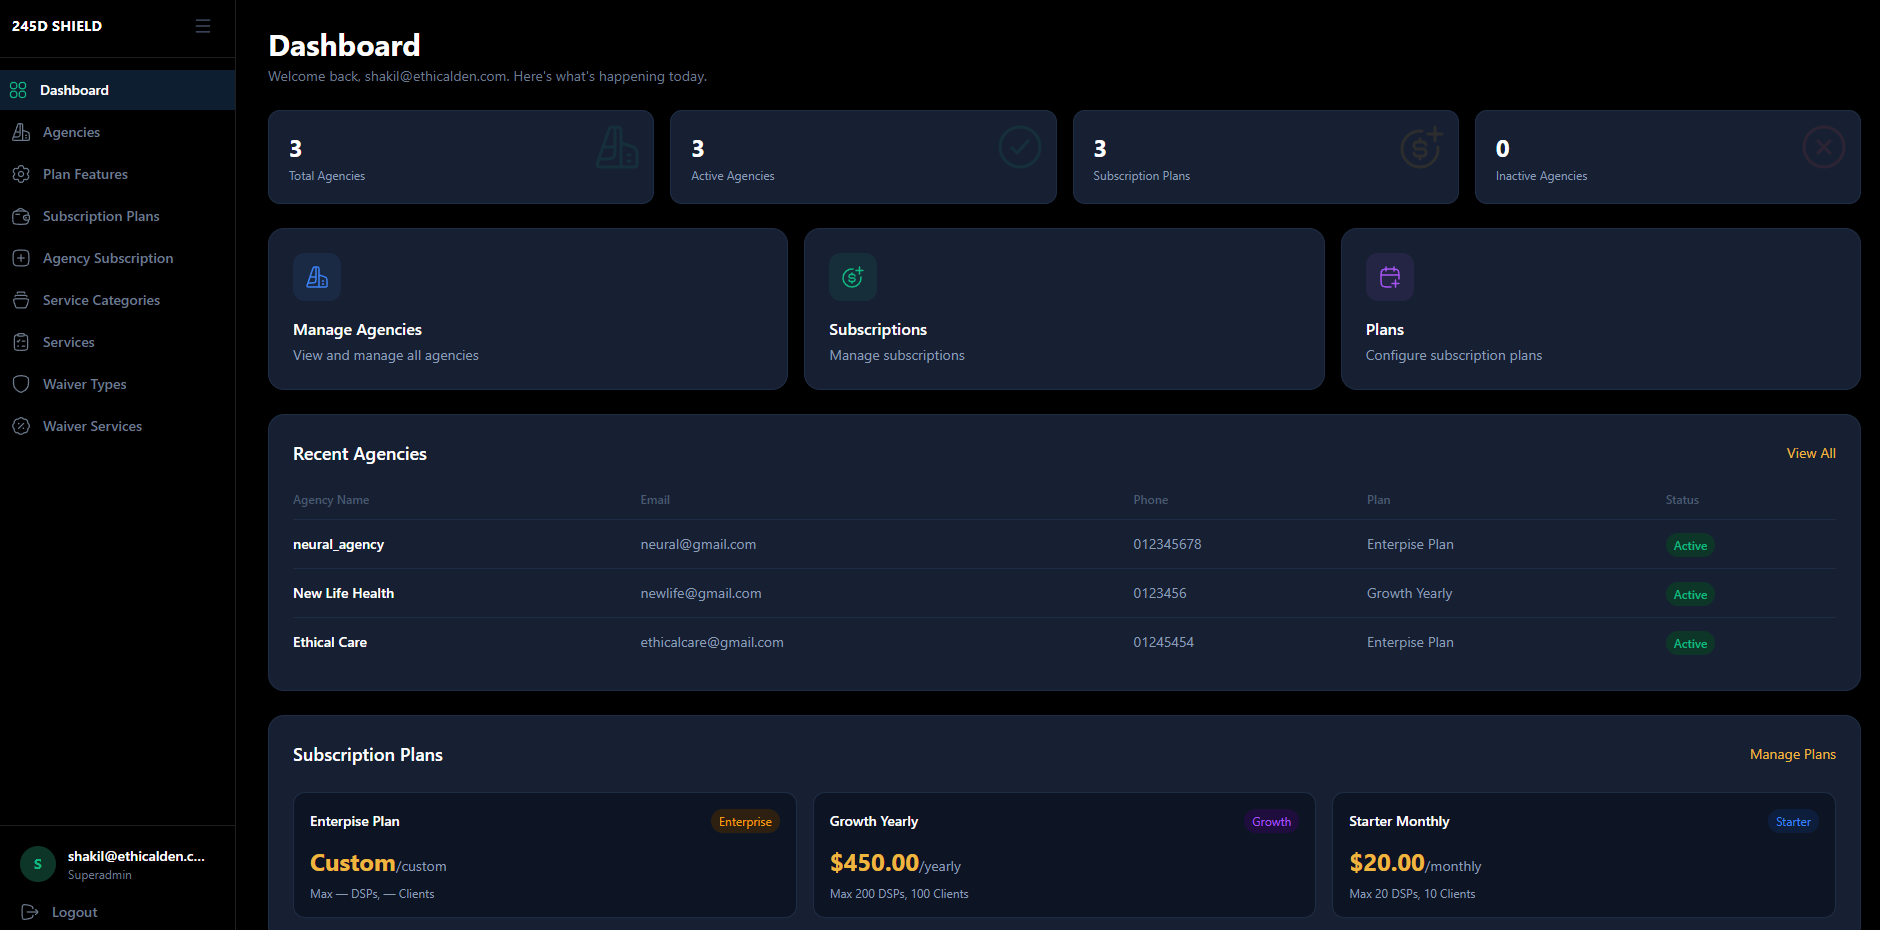
Task: Click email newlife@gmail.com
Action: [x=701, y=594]
